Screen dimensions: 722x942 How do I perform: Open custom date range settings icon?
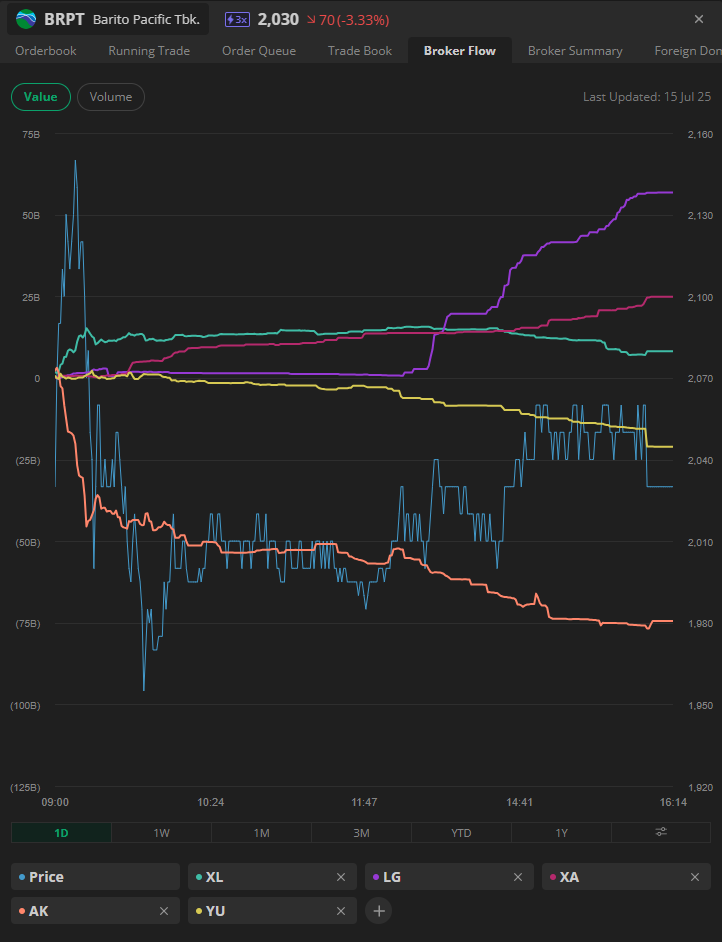click(x=661, y=833)
